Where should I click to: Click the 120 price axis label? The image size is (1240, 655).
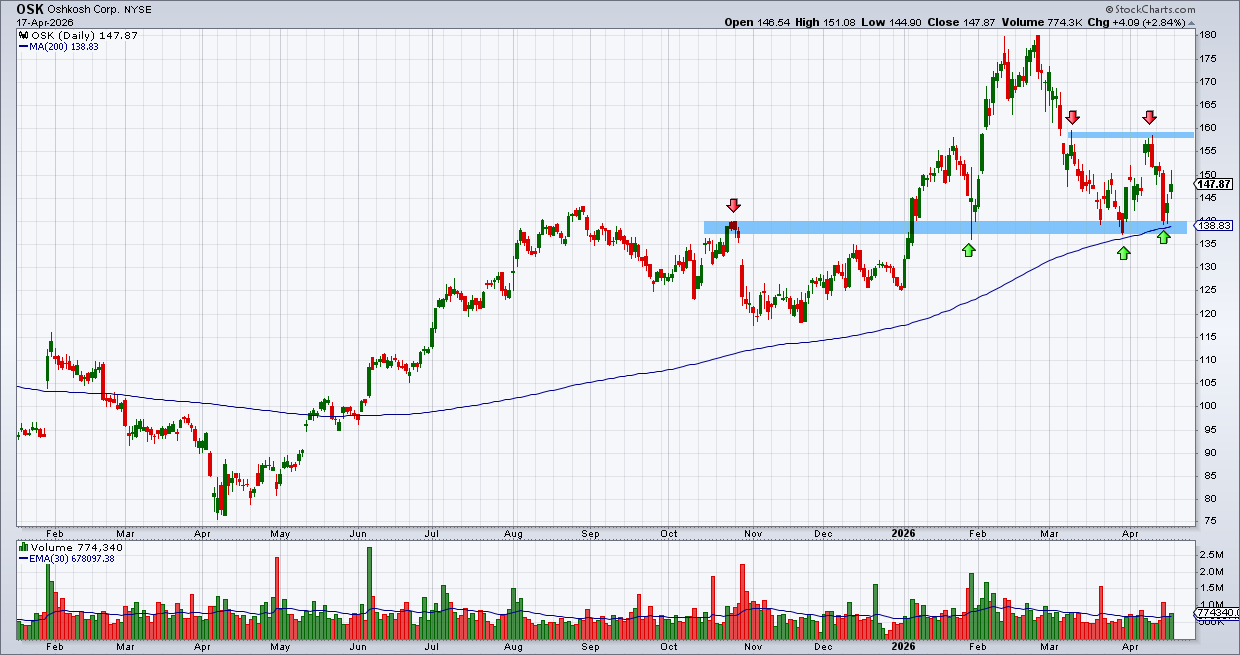click(x=1209, y=314)
